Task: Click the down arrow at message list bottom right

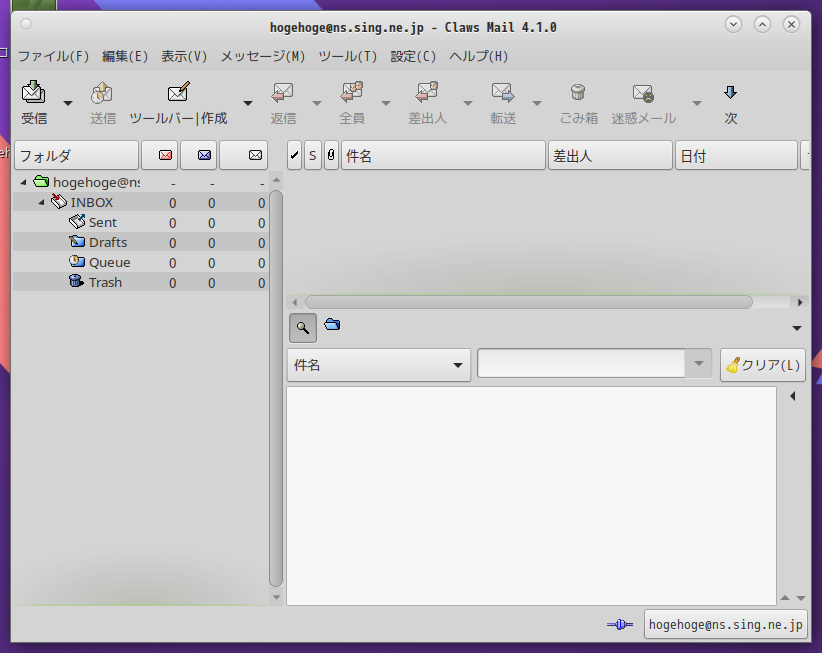Action: pos(797,328)
